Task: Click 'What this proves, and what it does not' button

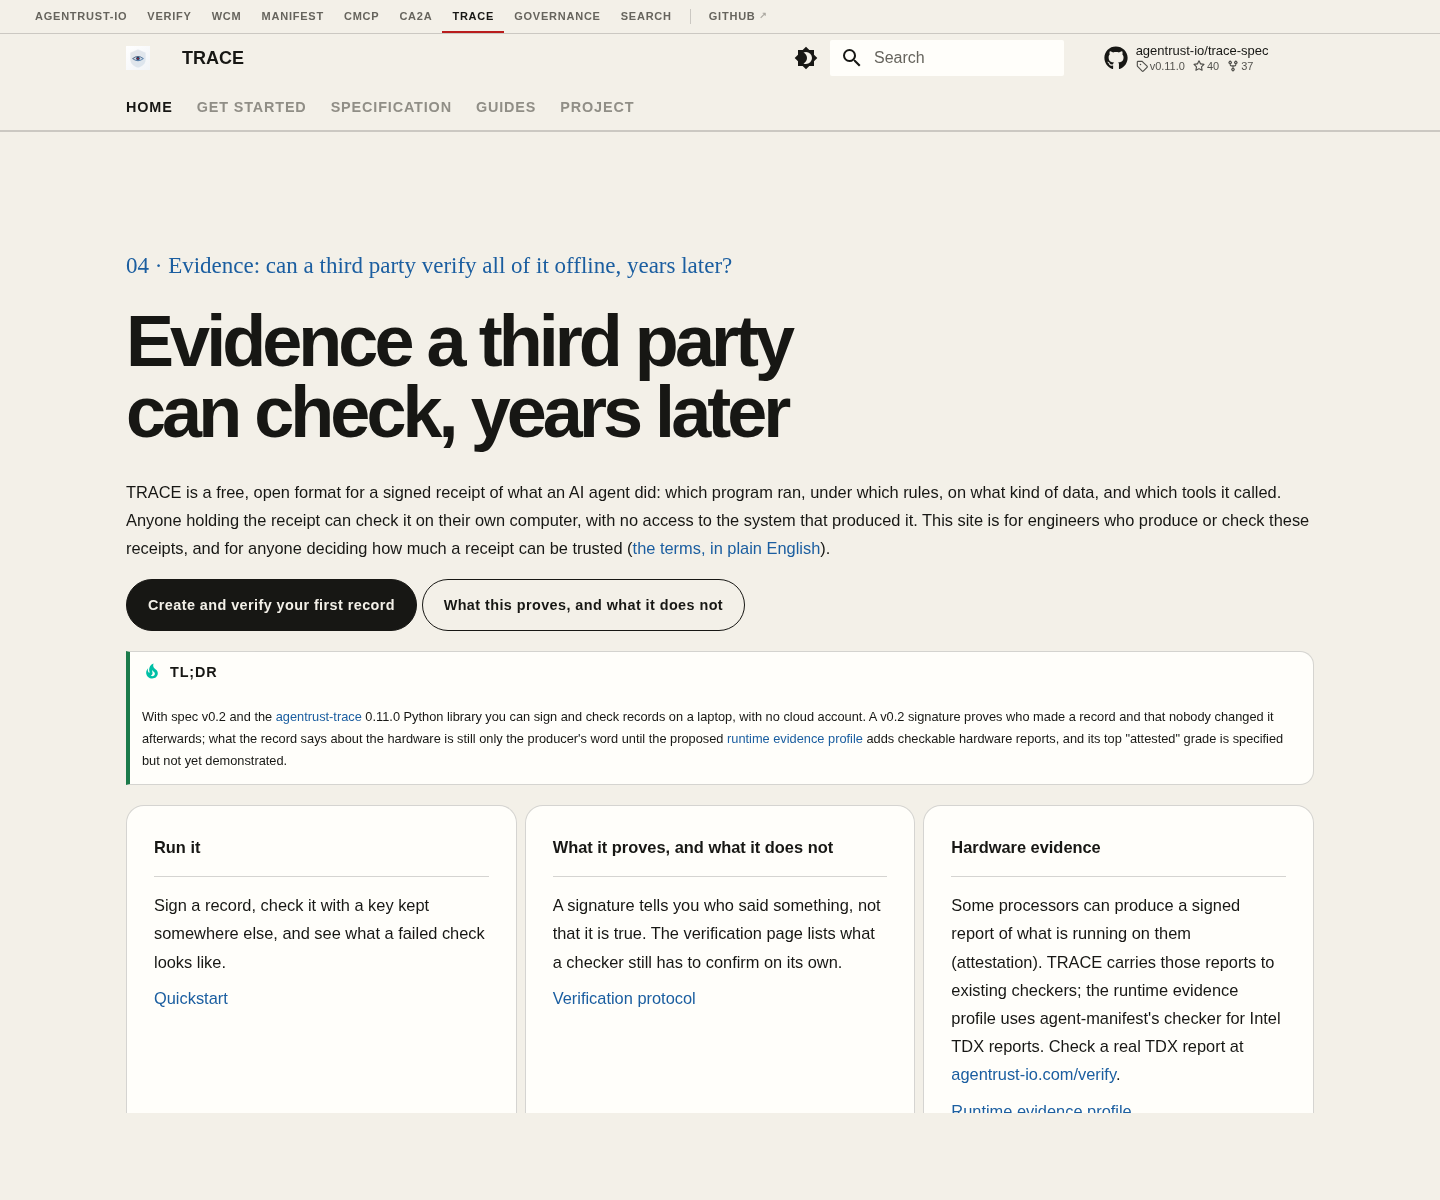Action: pos(583,605)
